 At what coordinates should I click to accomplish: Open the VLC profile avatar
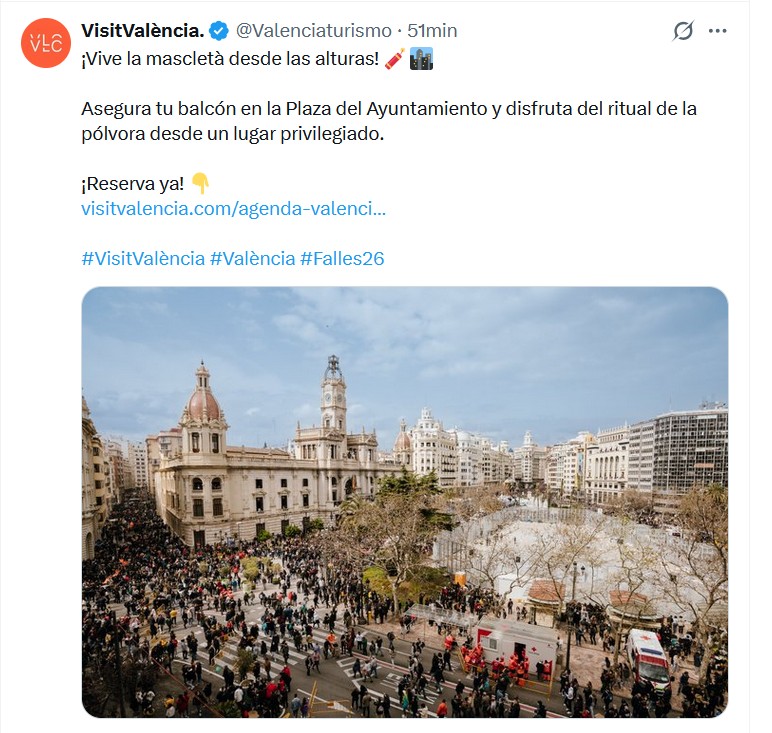(46, 43)
